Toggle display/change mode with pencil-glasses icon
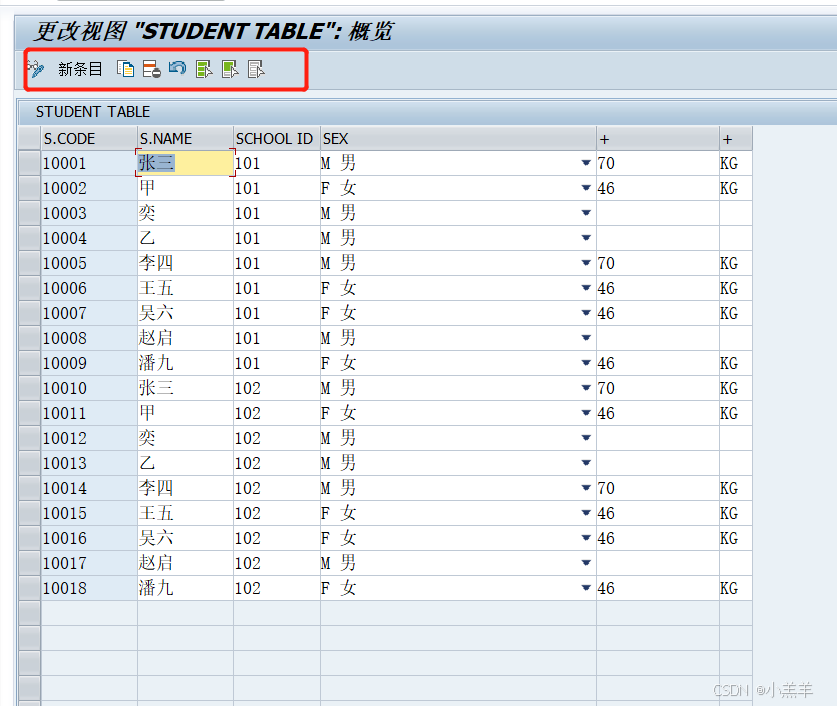The image size is (837, 706). point(36,69)
